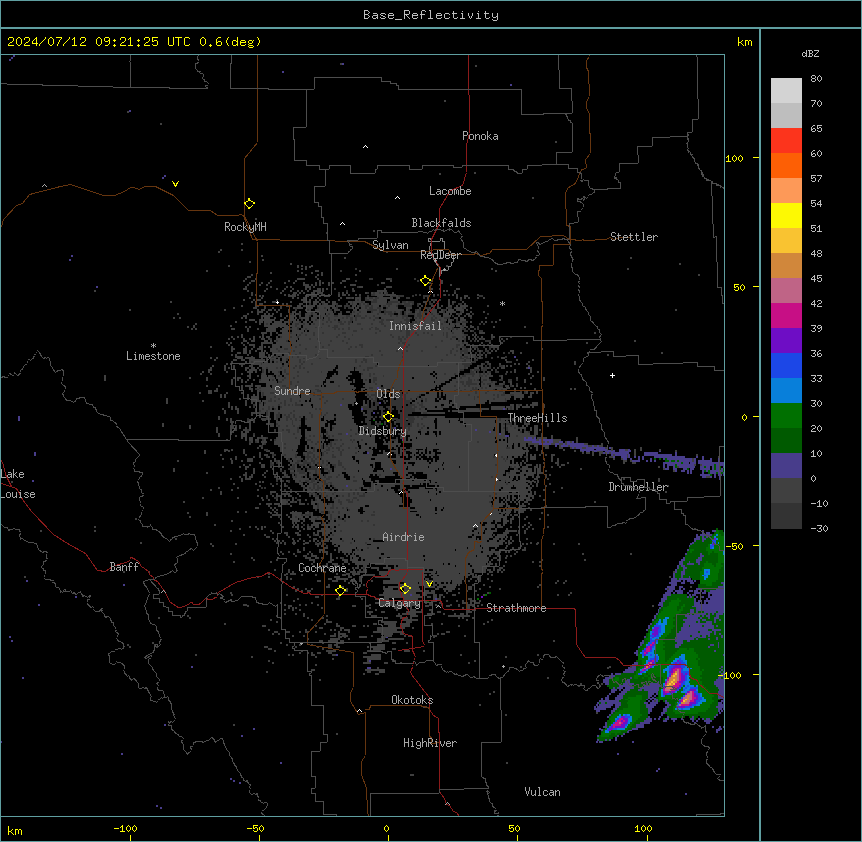Click the HighRiver label
Image resolution: width=862 pixels, height=842 pixels.
click(430, 743)
